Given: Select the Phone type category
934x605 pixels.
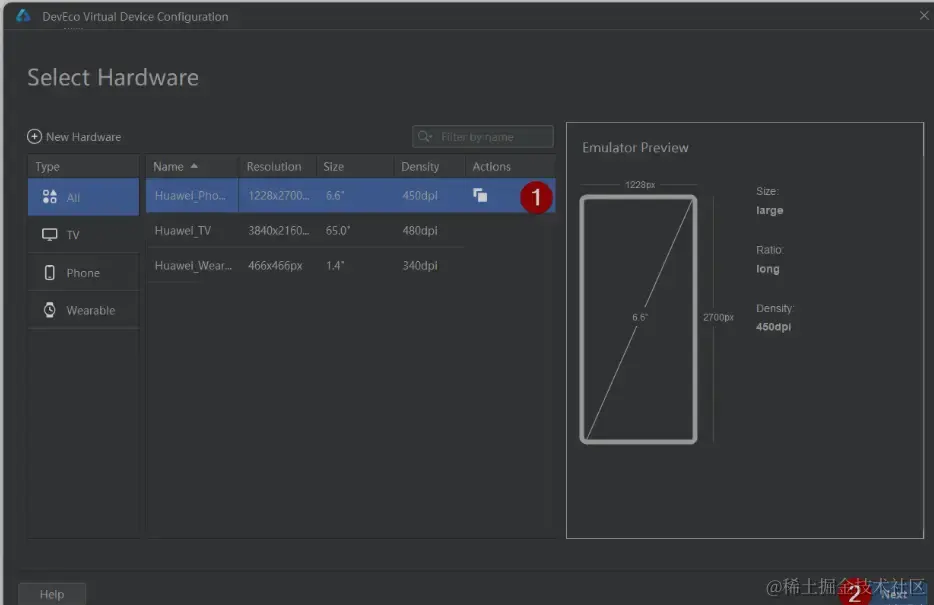Looking at the screenshot, I should click(83, 273).
